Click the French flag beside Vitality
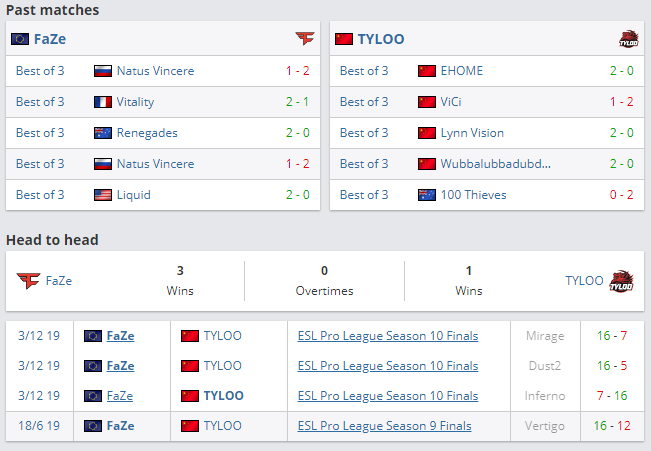 pyautogui.click(x=103, y=102)
